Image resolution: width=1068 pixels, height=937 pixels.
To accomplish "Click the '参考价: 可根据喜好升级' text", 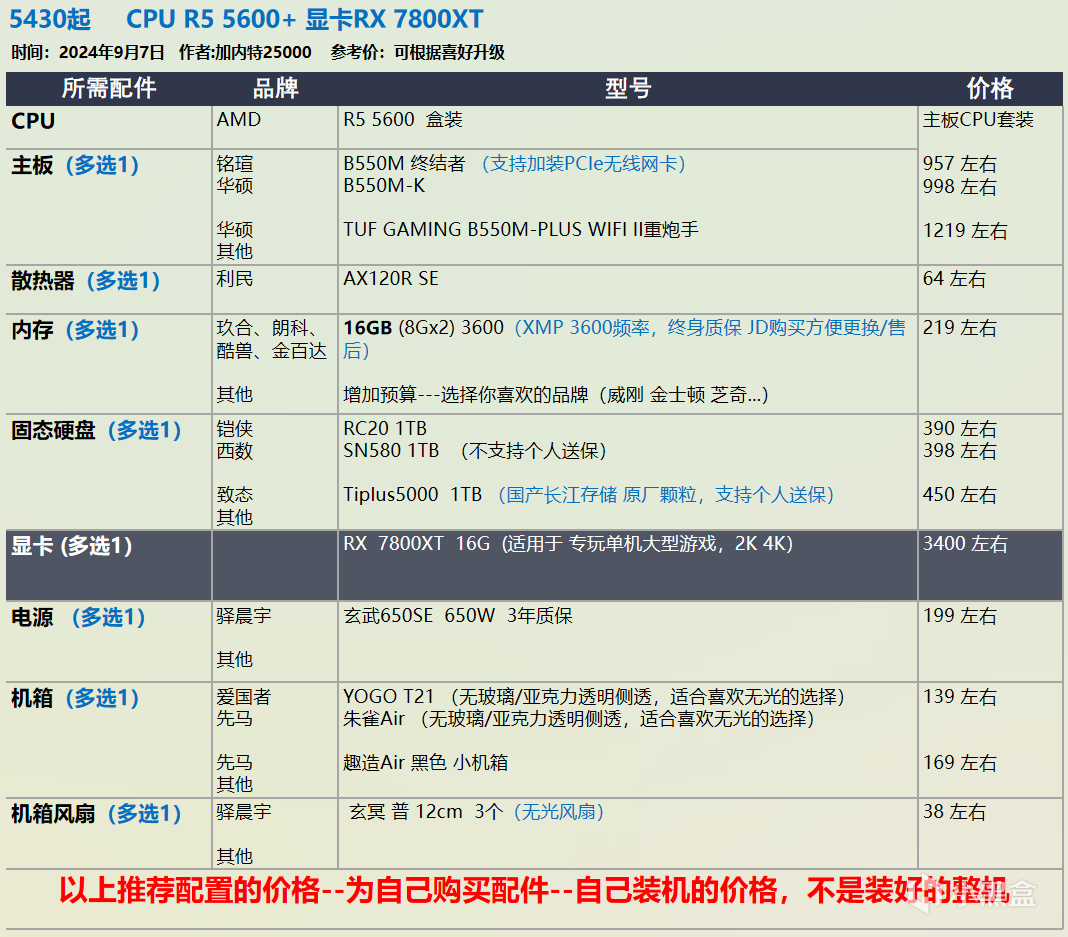I will coord(418,52).
